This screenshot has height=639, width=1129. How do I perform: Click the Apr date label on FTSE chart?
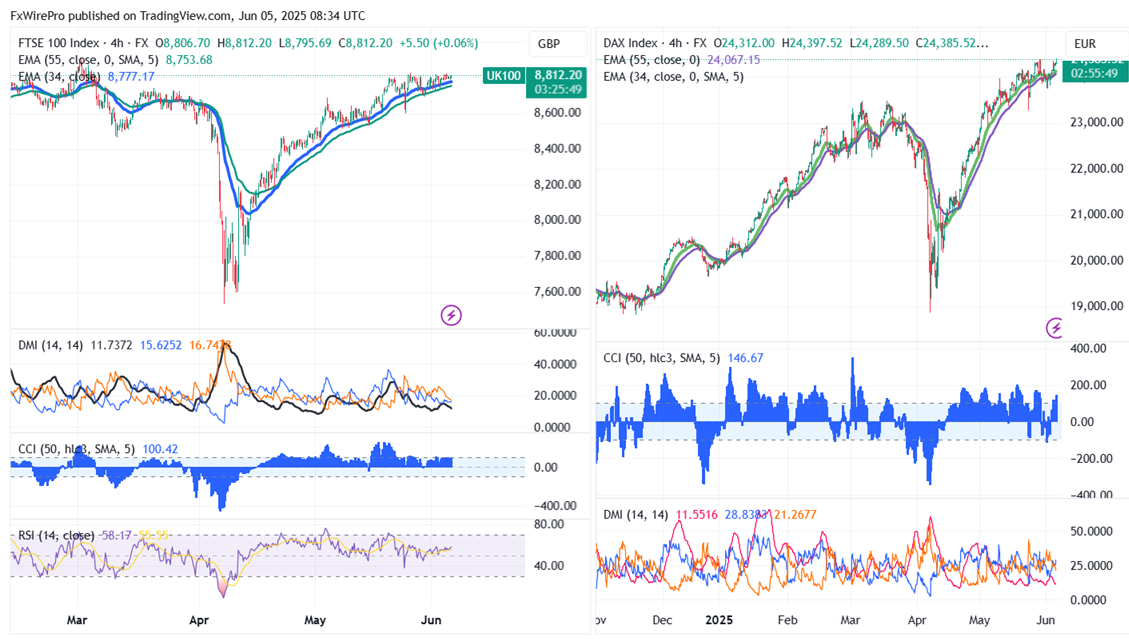199,620
